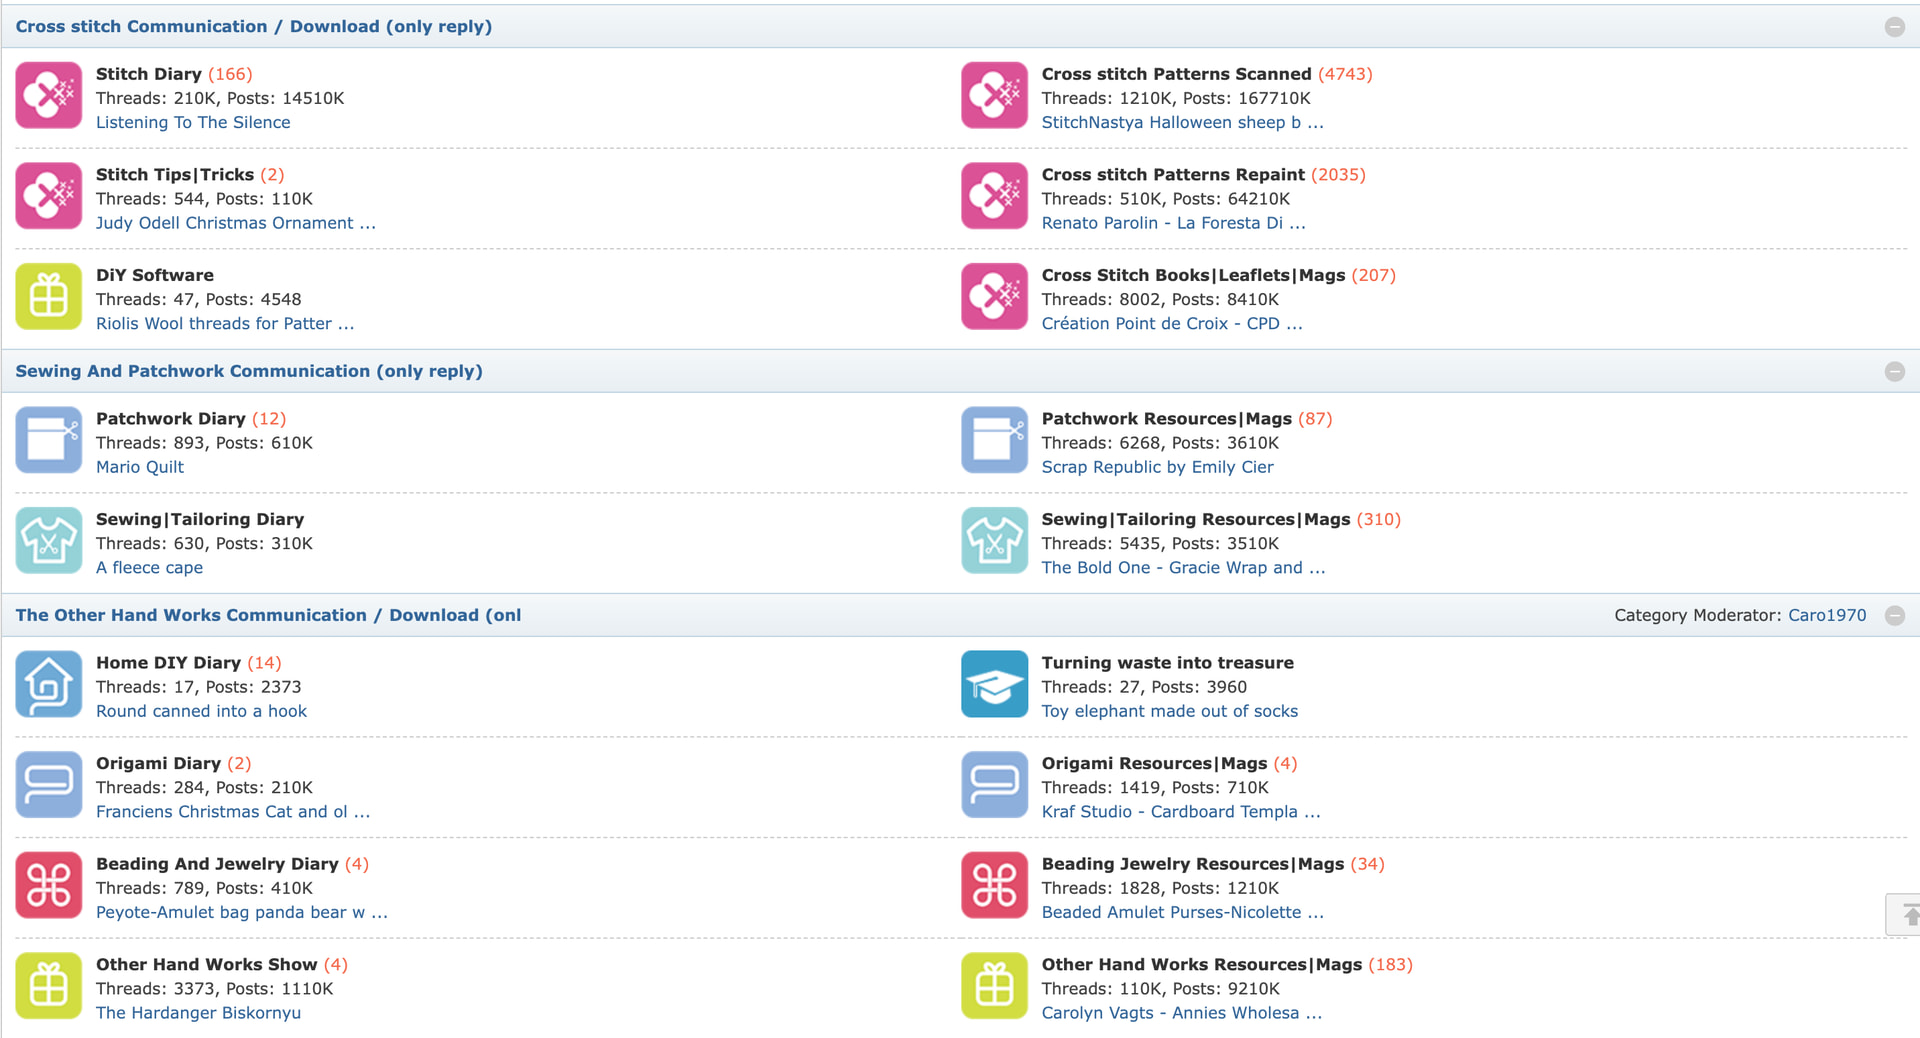Click the Turning waste into treasure icon

994,685
